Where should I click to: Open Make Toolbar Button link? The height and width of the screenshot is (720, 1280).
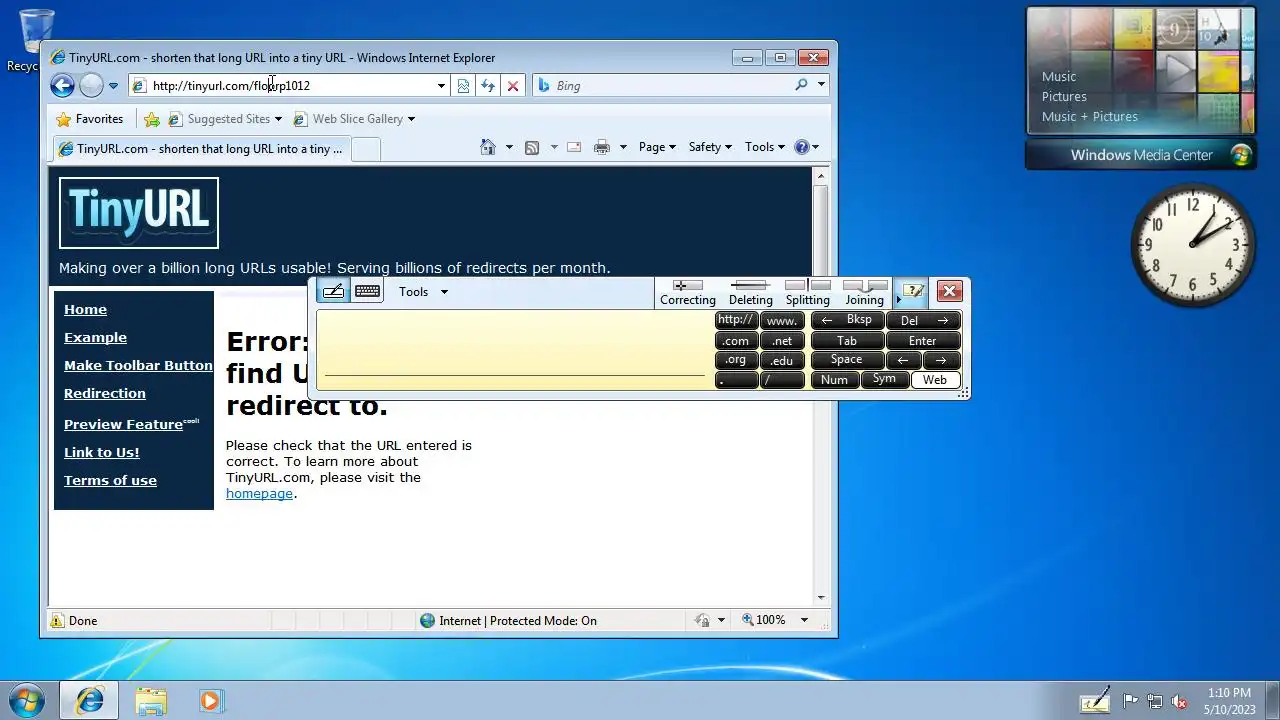click(138, 366)
